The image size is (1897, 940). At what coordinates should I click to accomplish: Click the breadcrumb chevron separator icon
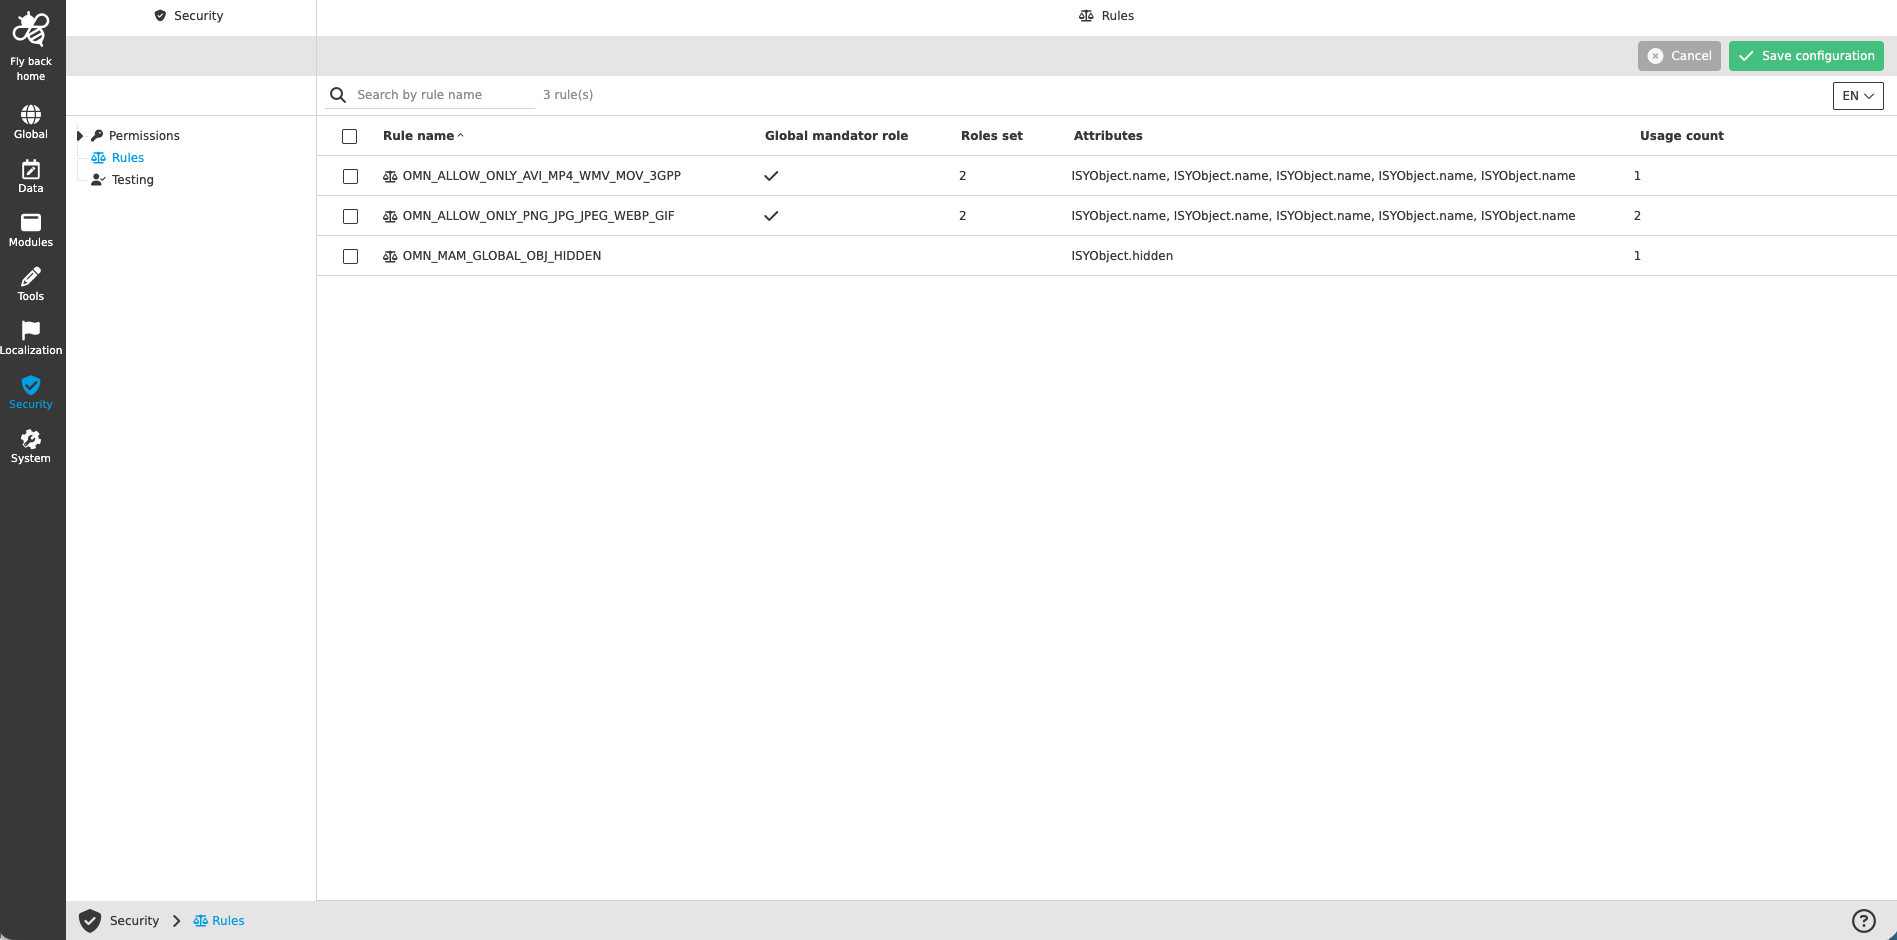(x=177, y=921)
